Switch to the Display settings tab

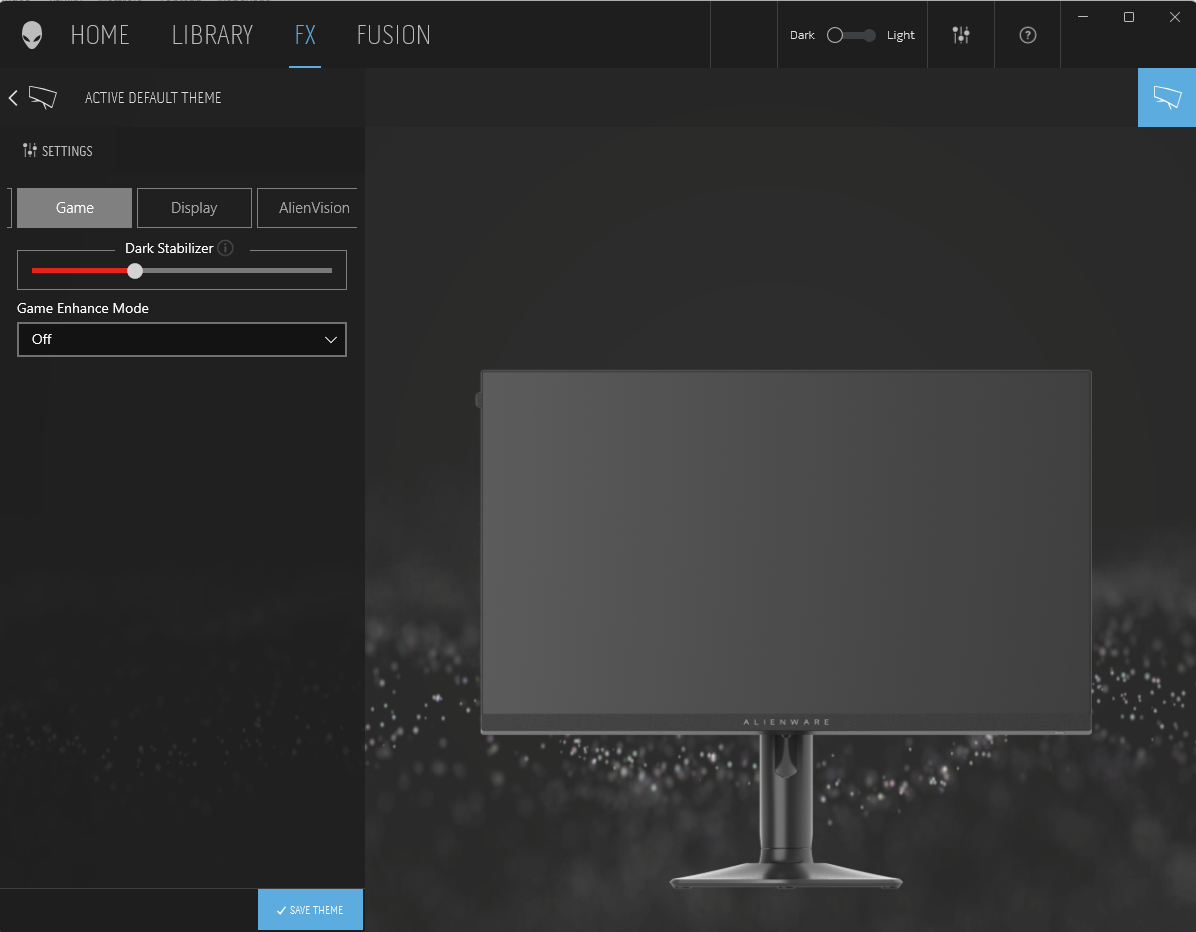click(194, 208)
